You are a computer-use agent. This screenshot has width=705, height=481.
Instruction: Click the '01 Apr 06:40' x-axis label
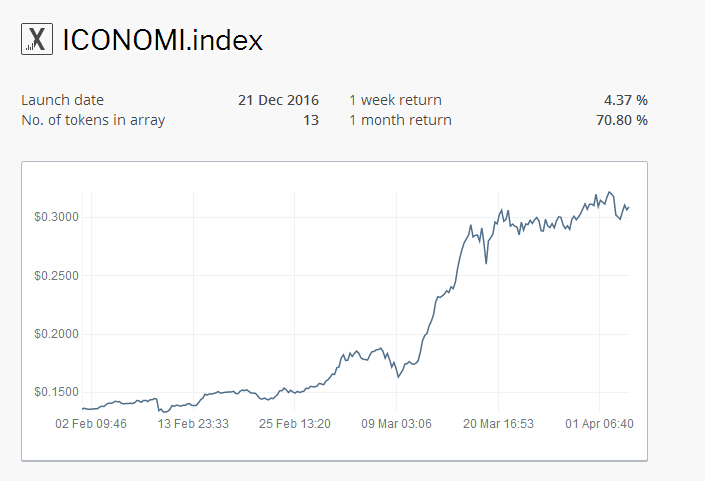pyautogui.click(x=599, y=423)
